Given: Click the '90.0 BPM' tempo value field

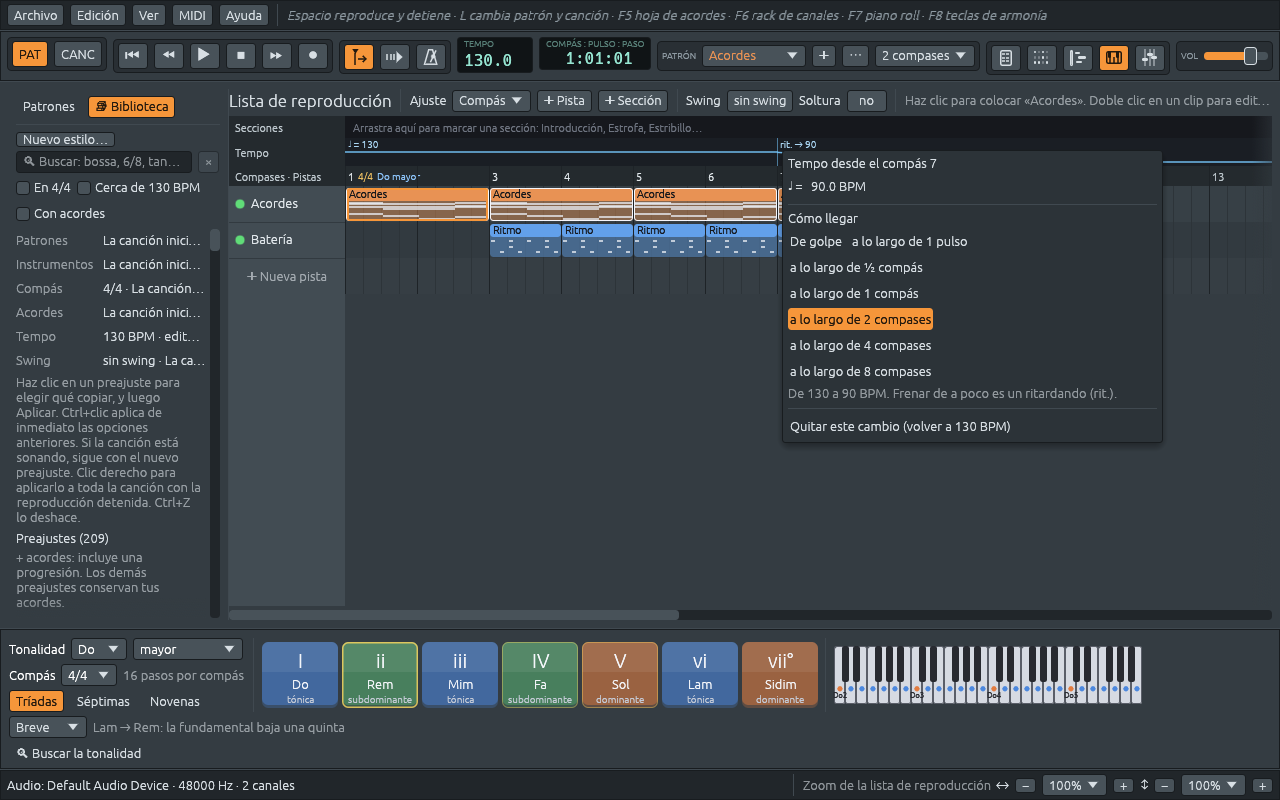Looking at the screenshot, I should 838,187.
